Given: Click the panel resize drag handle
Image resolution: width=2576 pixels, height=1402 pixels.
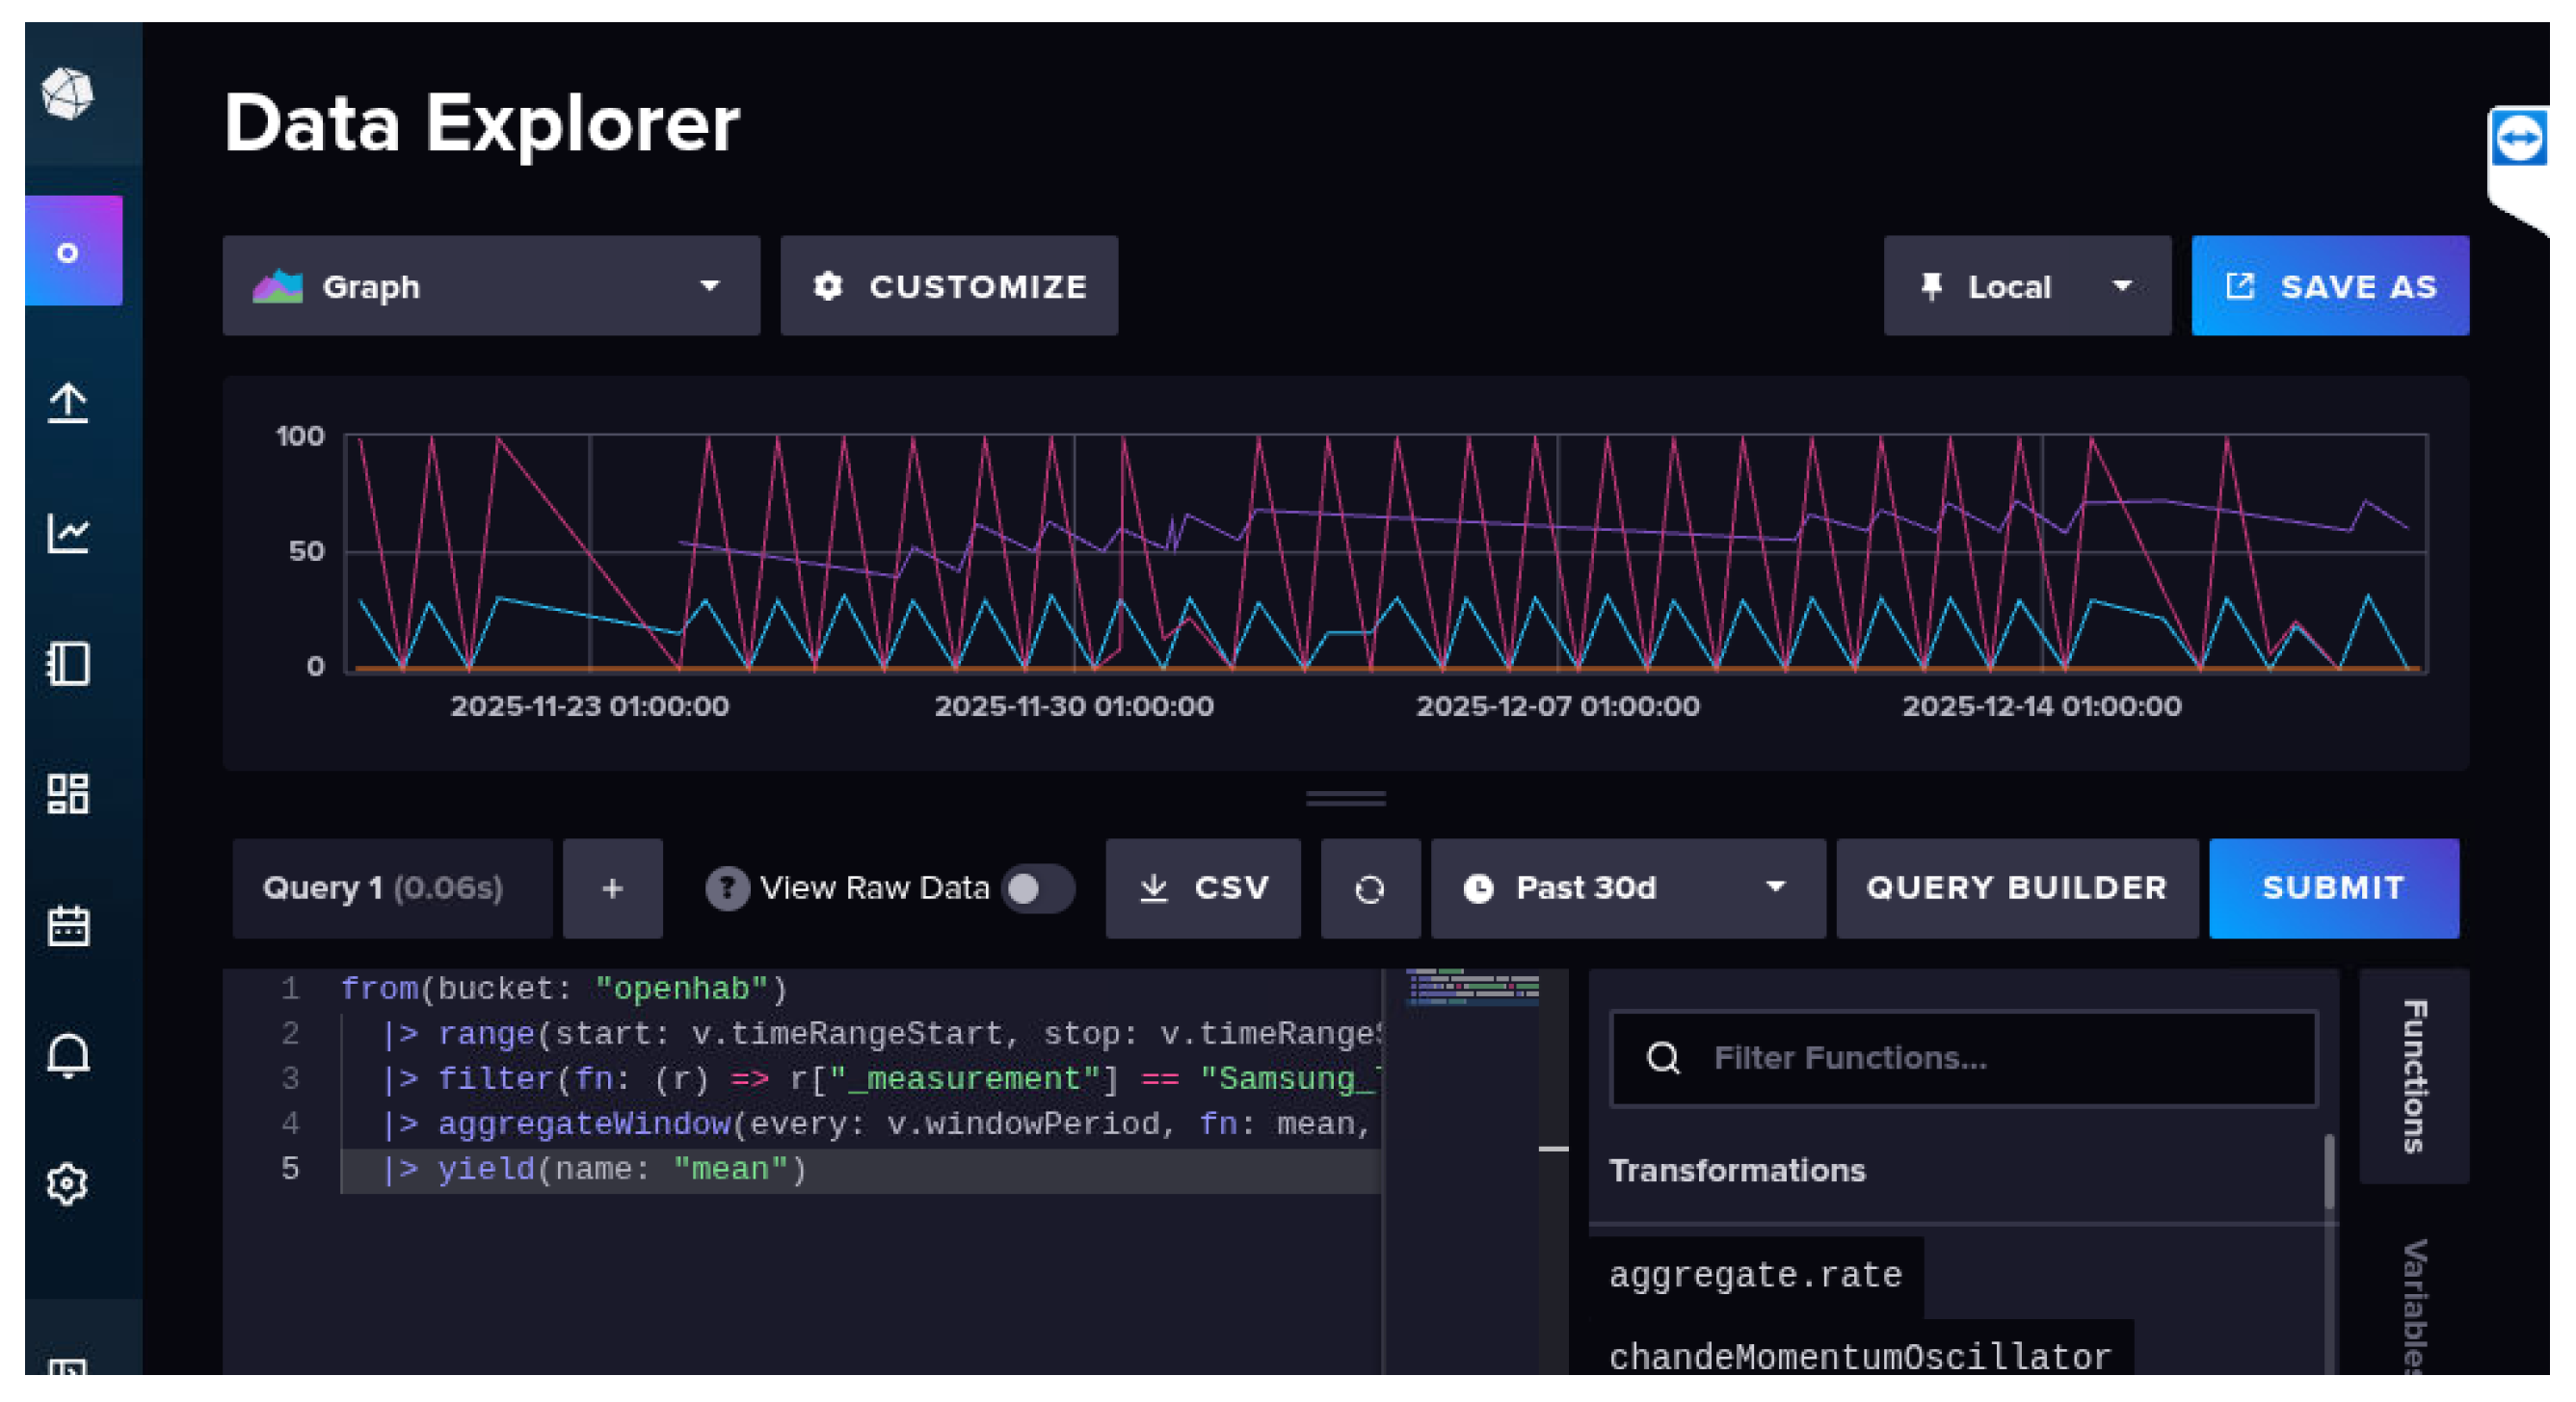Looking at the screenshot, I should tap(1345, 798).
